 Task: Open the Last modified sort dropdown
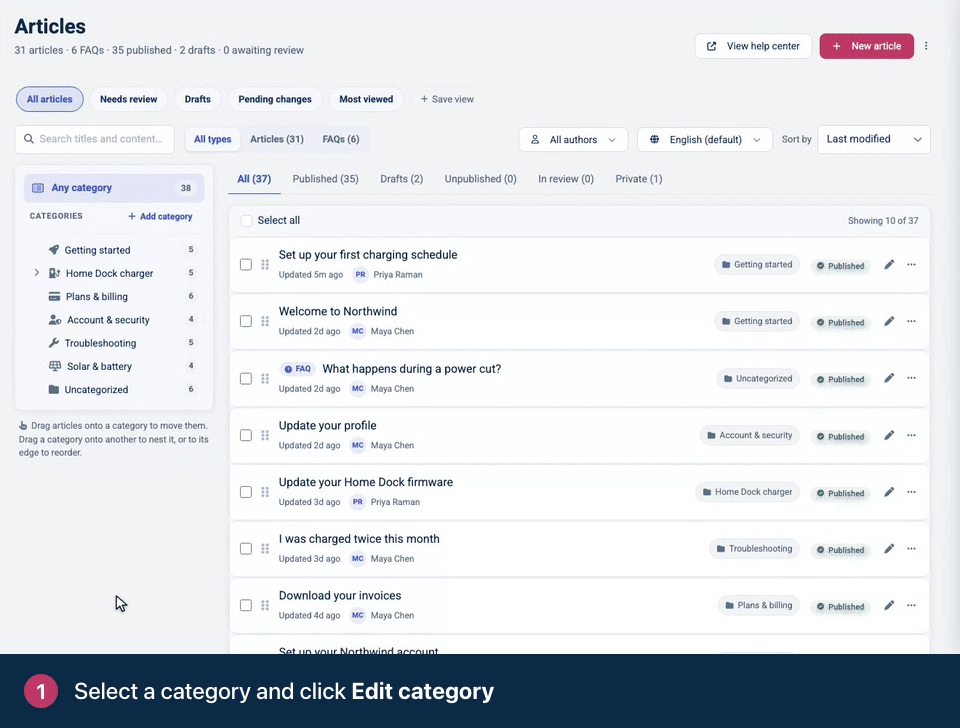[x=874, y=140]
